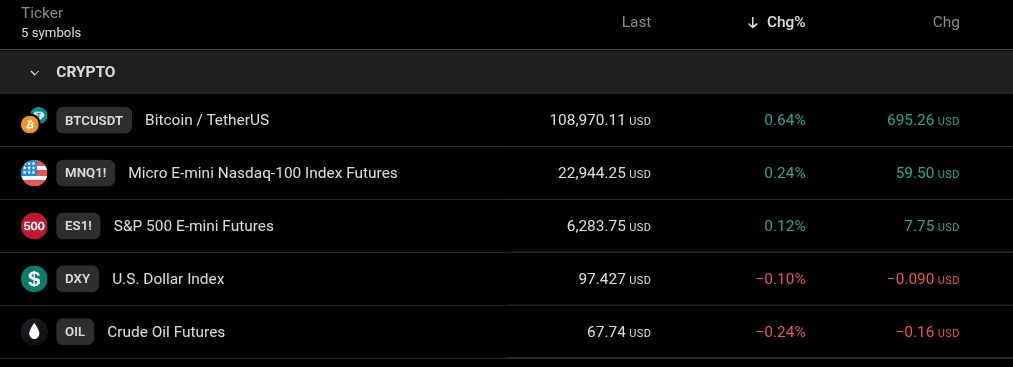
Task: Open Micro E-mini Nasdaq-100 Index Futures
Action: (x=263, y=173)
